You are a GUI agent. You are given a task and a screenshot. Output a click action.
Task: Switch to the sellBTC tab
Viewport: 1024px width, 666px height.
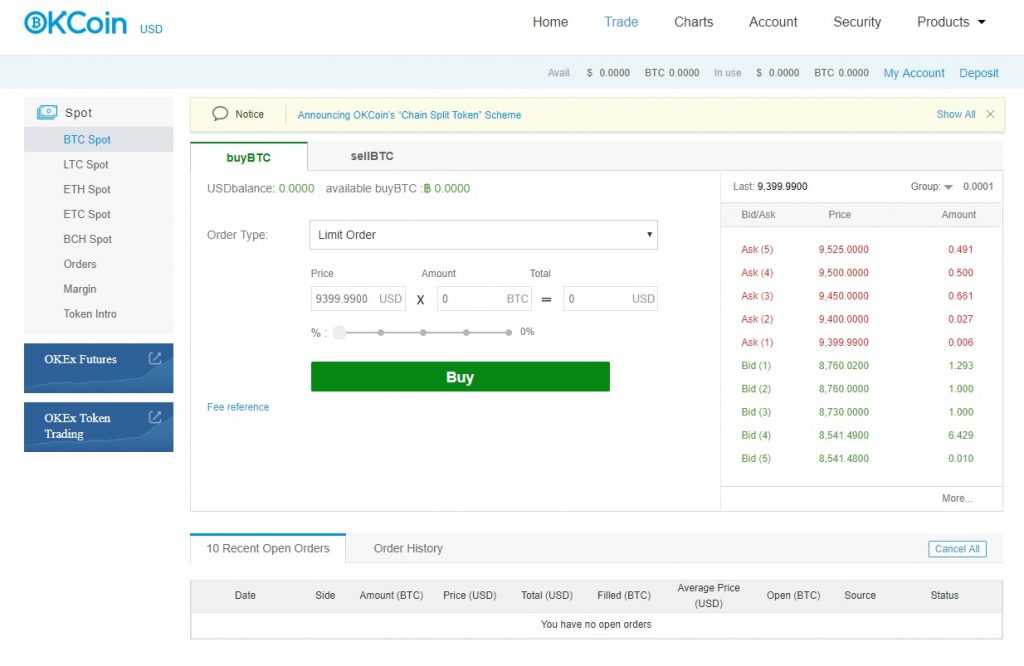pos(372,156)
